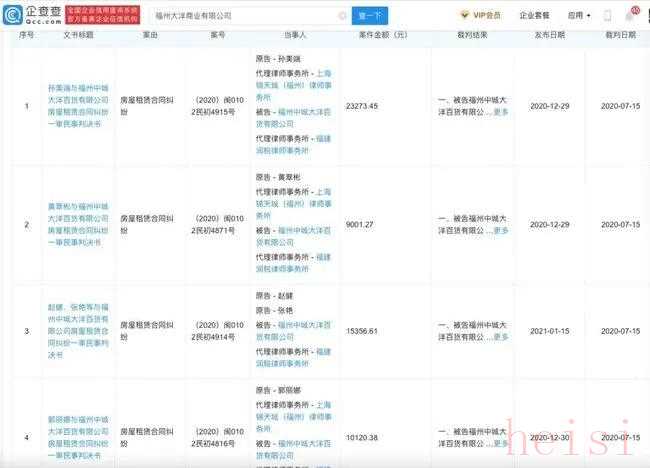Open 郭丽娜 judgment document title link
Viewport: 650px width, 468px height.
tap(76, 437)
